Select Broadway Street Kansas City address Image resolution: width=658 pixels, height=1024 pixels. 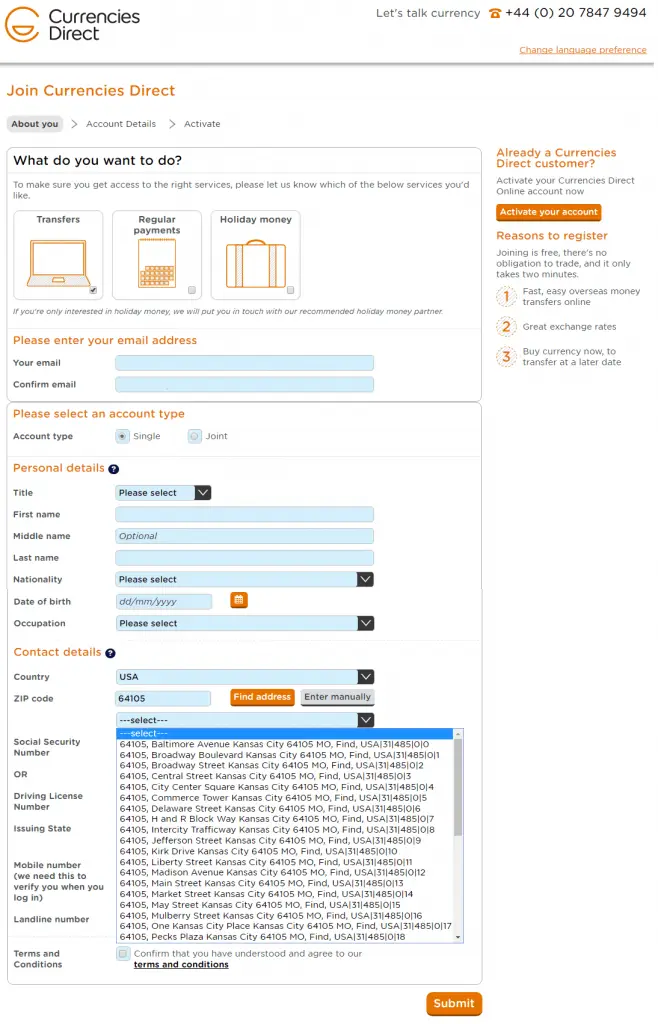[x=285, y=765]
